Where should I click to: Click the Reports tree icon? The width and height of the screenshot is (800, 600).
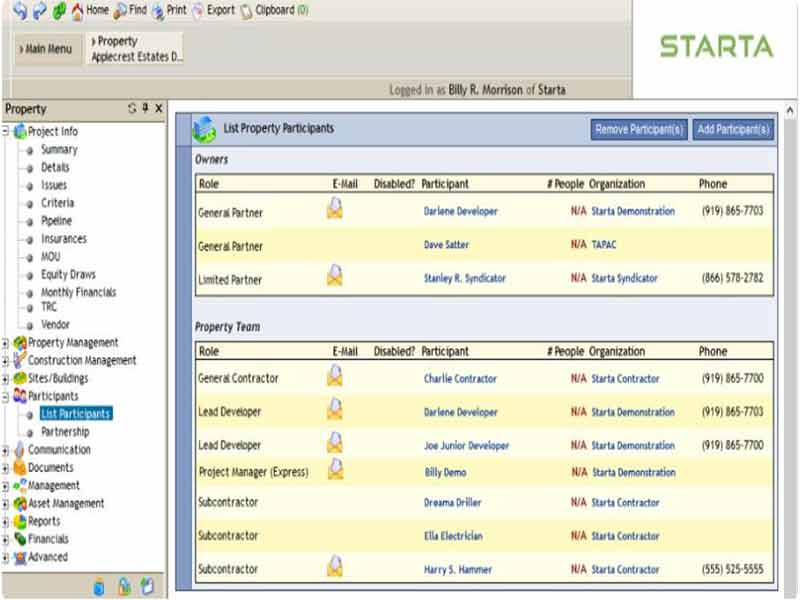click(x=20, y=521)
